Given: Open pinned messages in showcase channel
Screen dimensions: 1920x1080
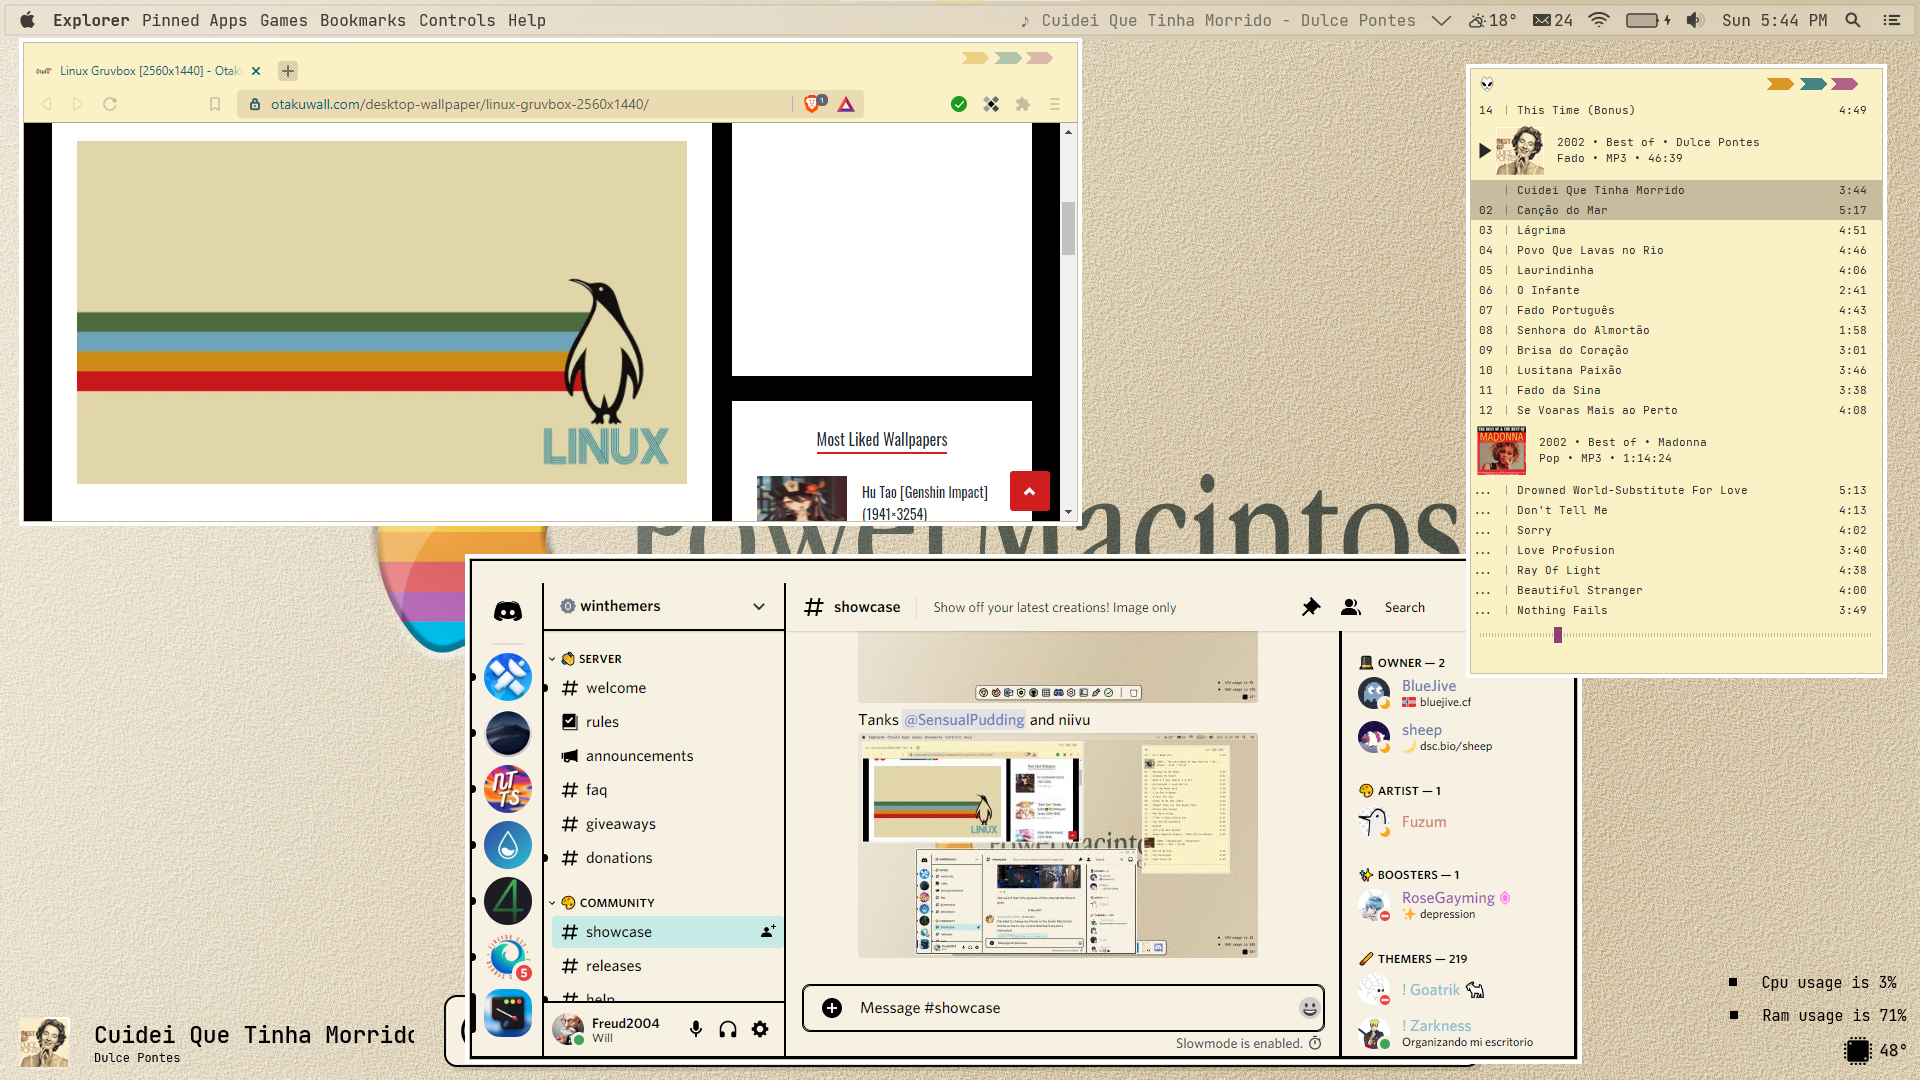Looking at the screenshot, I should point(1310,607).
